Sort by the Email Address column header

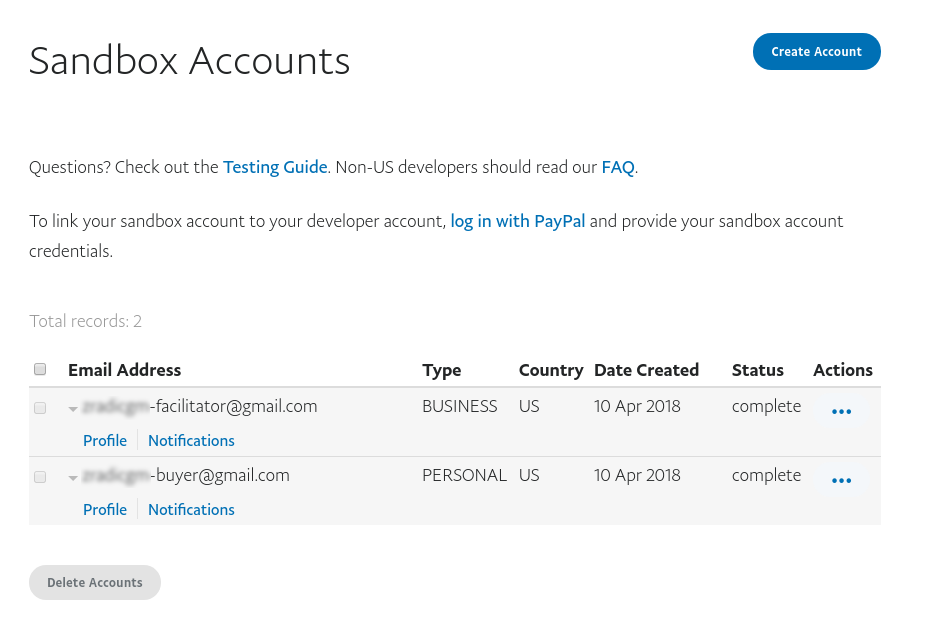click(124, 370)
